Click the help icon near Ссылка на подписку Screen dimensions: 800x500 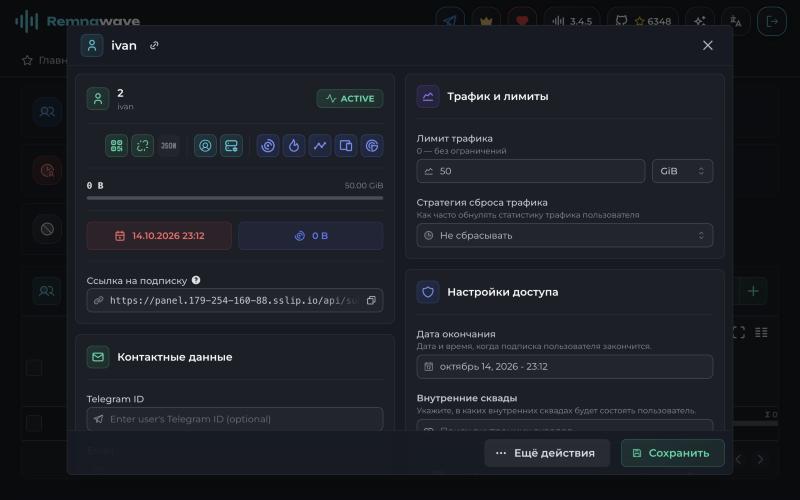click(196, 280)
